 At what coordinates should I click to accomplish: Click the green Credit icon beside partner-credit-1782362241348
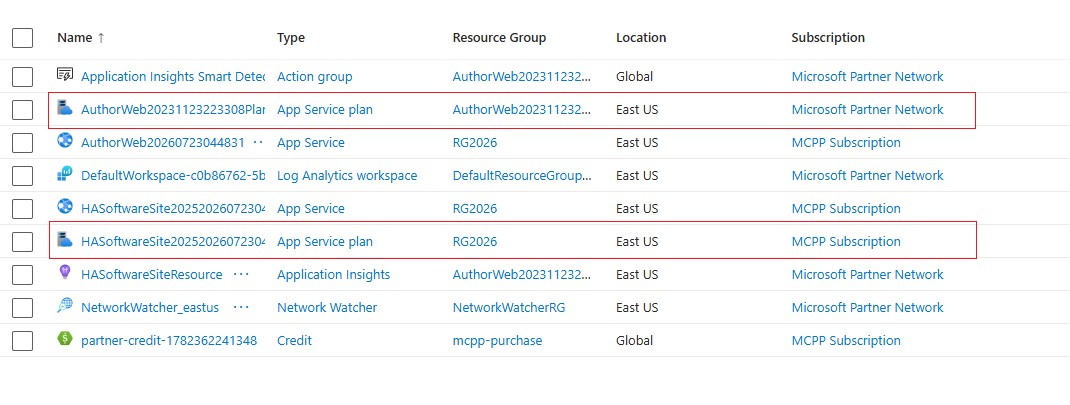pos(65,339)
